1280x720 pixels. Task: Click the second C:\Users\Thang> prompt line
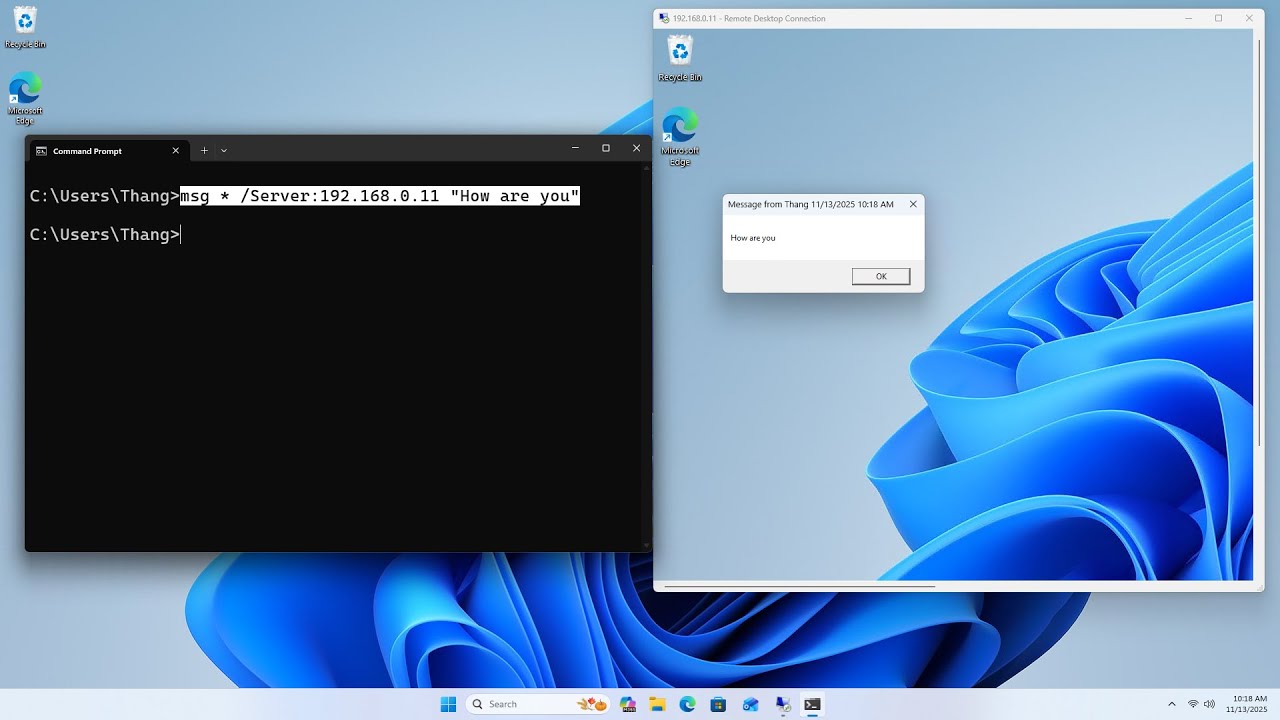click(x=104, y=234)
